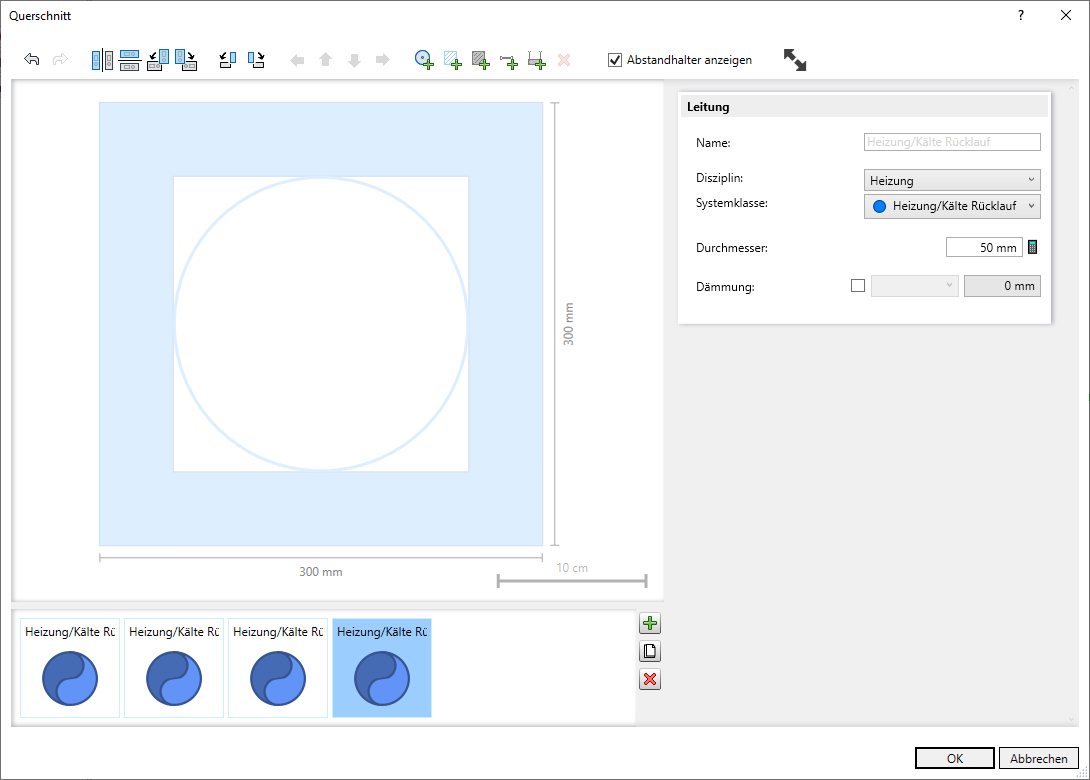Click the help question mark button

point(1020,15)
